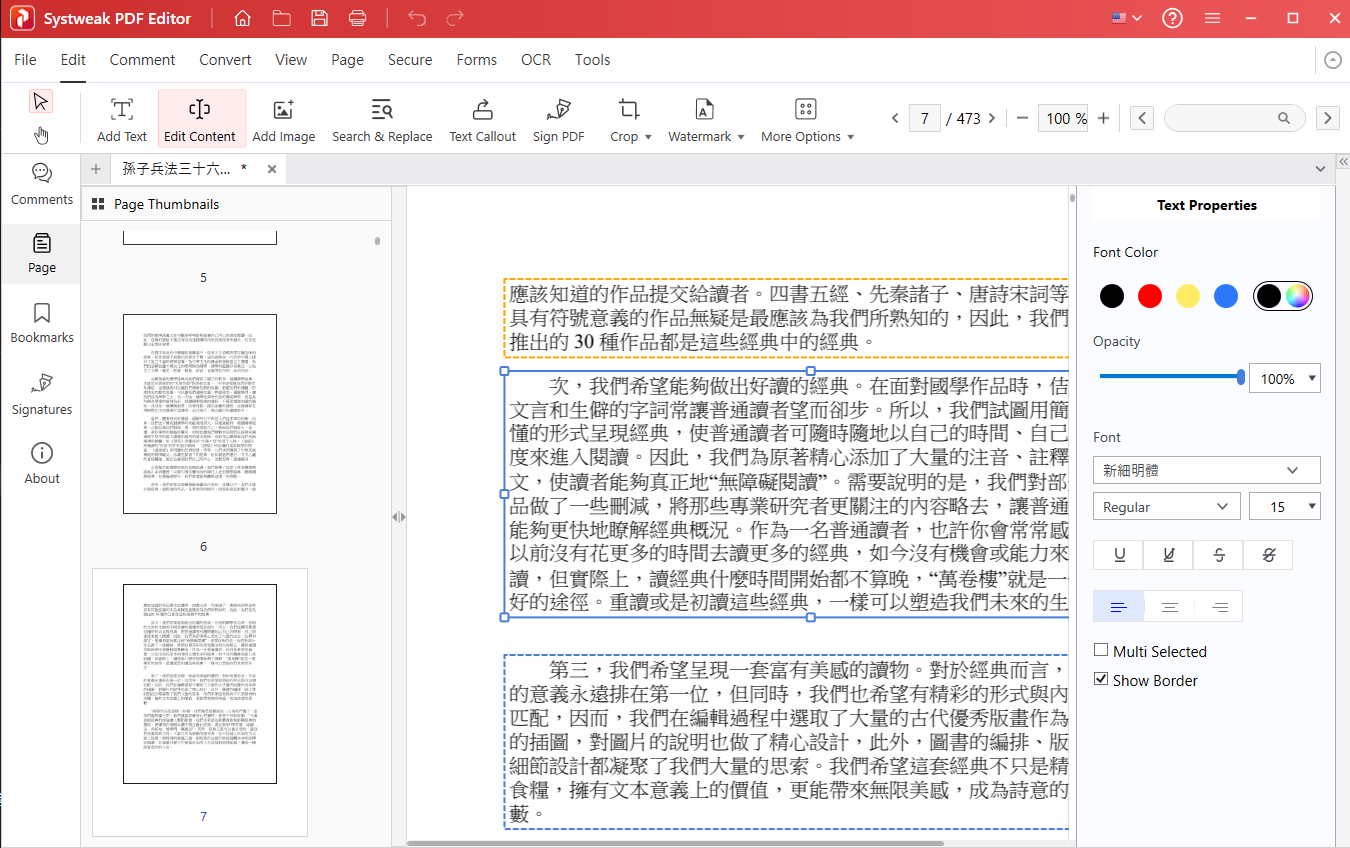Choose the Add Image tool

284,120
